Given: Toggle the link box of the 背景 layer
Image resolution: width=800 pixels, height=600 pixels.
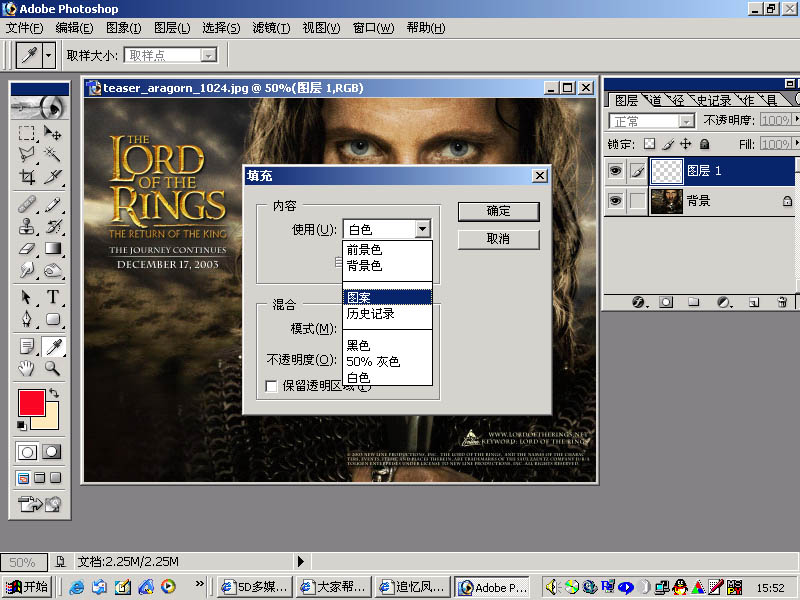Looking at the screenshot, I should pyautogui.click(x=637, y=201).
